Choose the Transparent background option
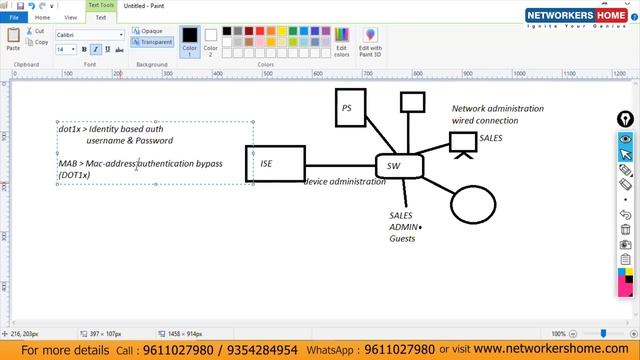640x360 pixels. tap(152, 42)
